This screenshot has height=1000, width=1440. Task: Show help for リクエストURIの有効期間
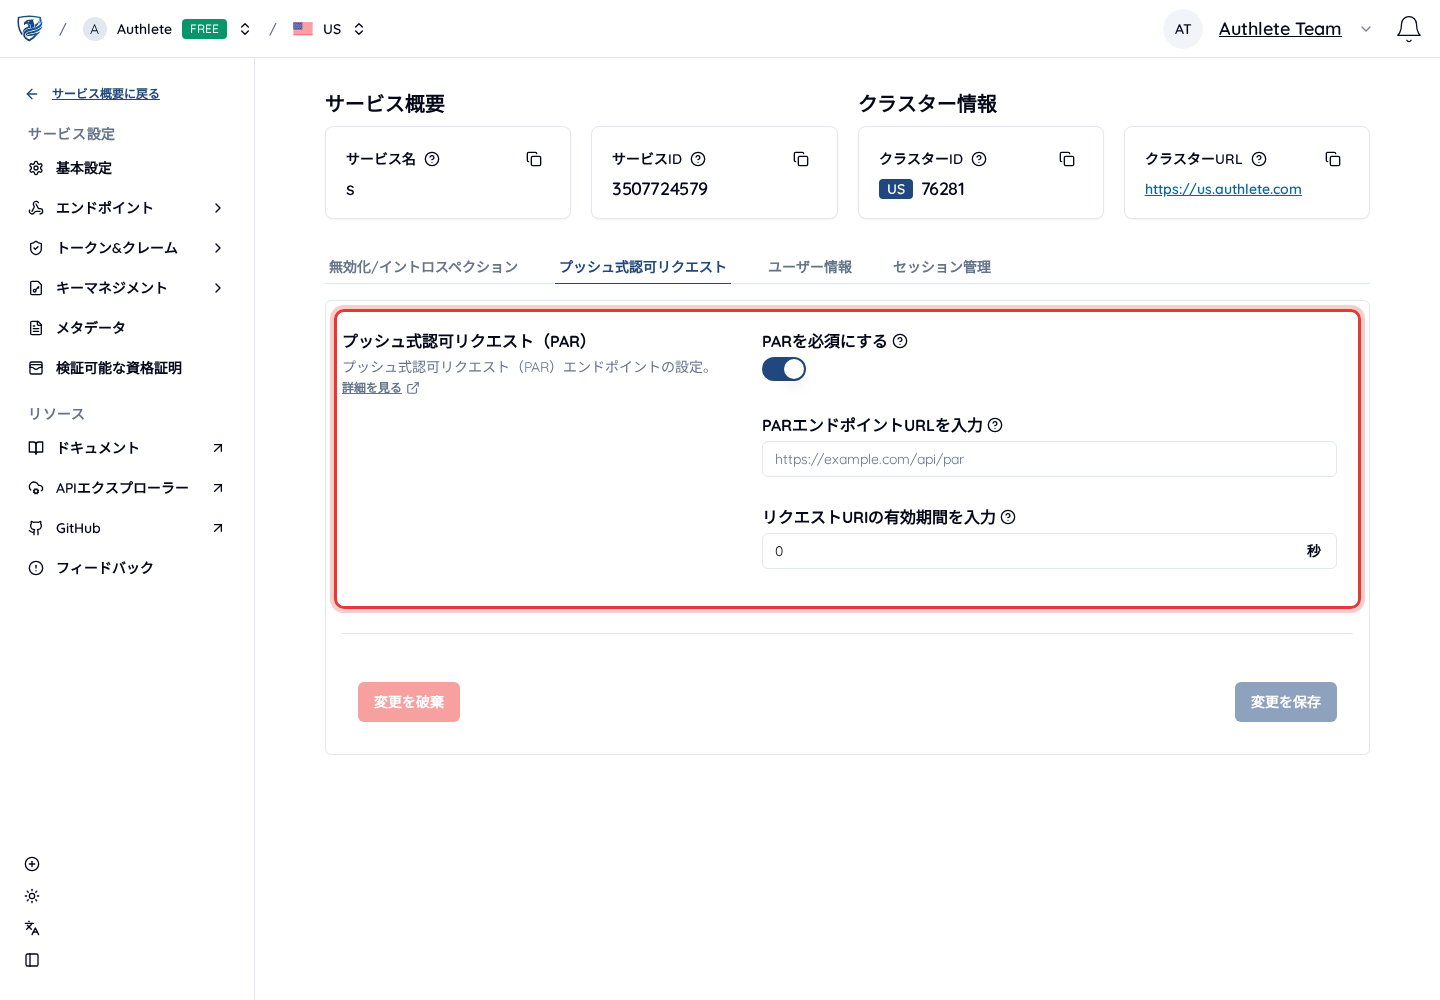1008,517
